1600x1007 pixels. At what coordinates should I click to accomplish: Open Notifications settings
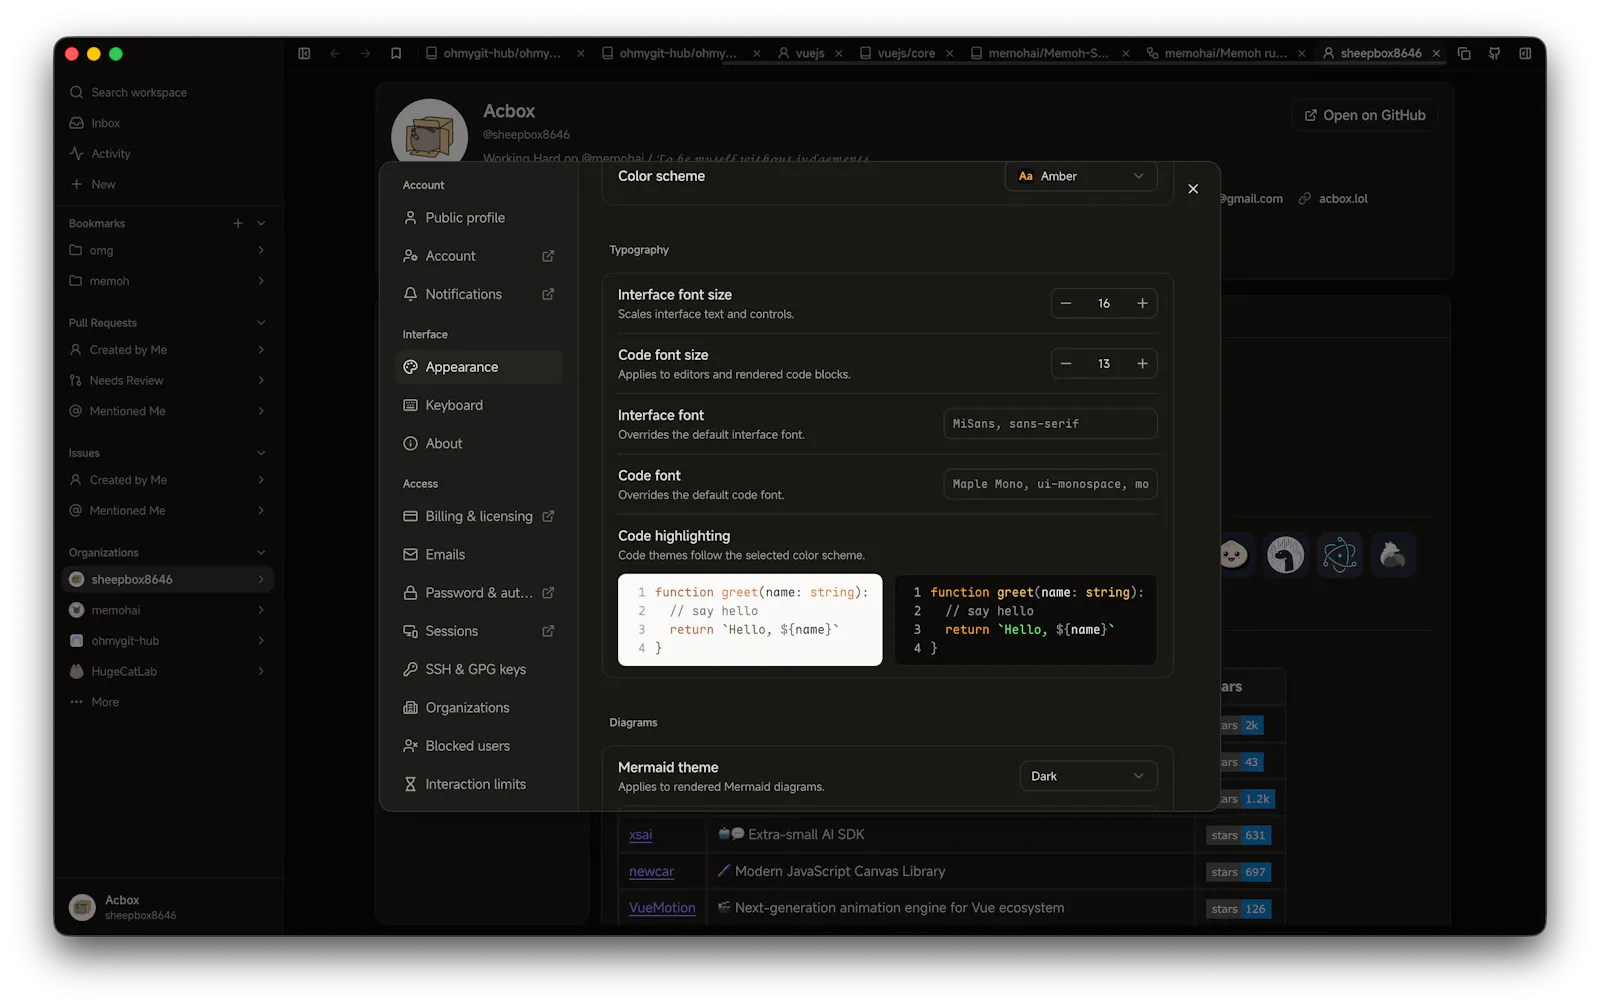click(478, 294)
